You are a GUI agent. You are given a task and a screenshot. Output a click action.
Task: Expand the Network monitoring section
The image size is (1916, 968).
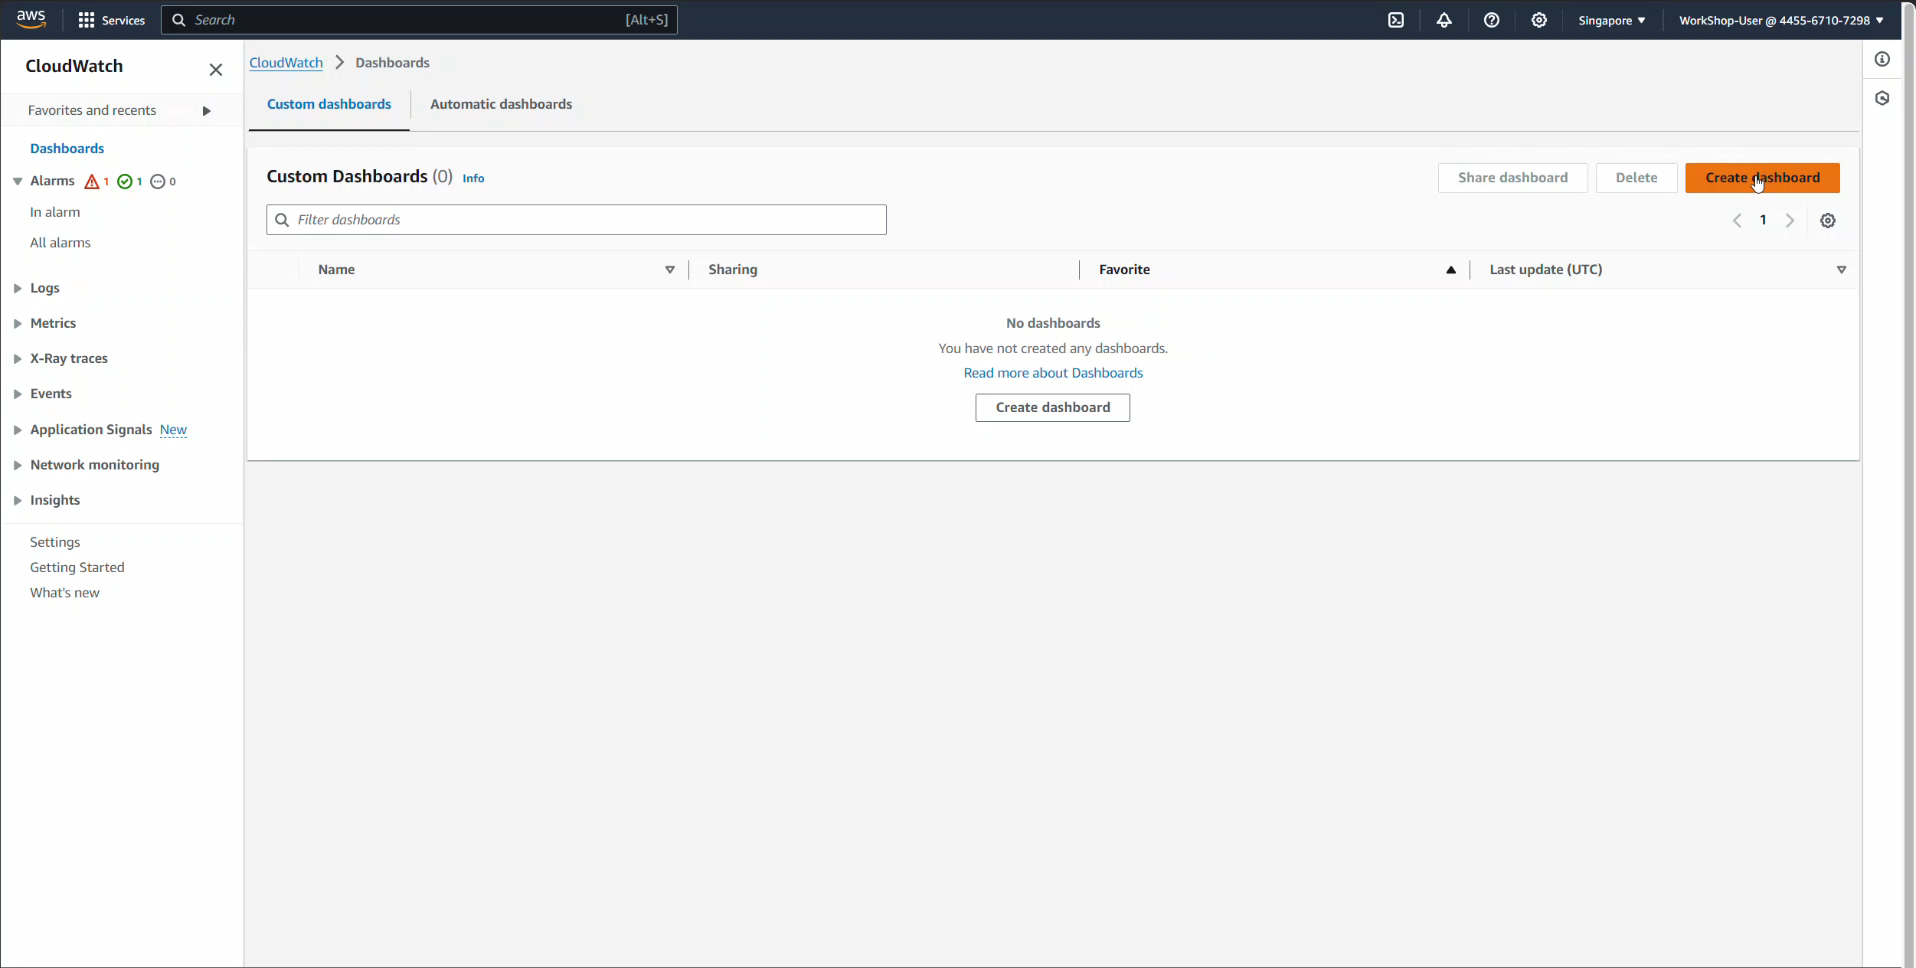(17, 465)
